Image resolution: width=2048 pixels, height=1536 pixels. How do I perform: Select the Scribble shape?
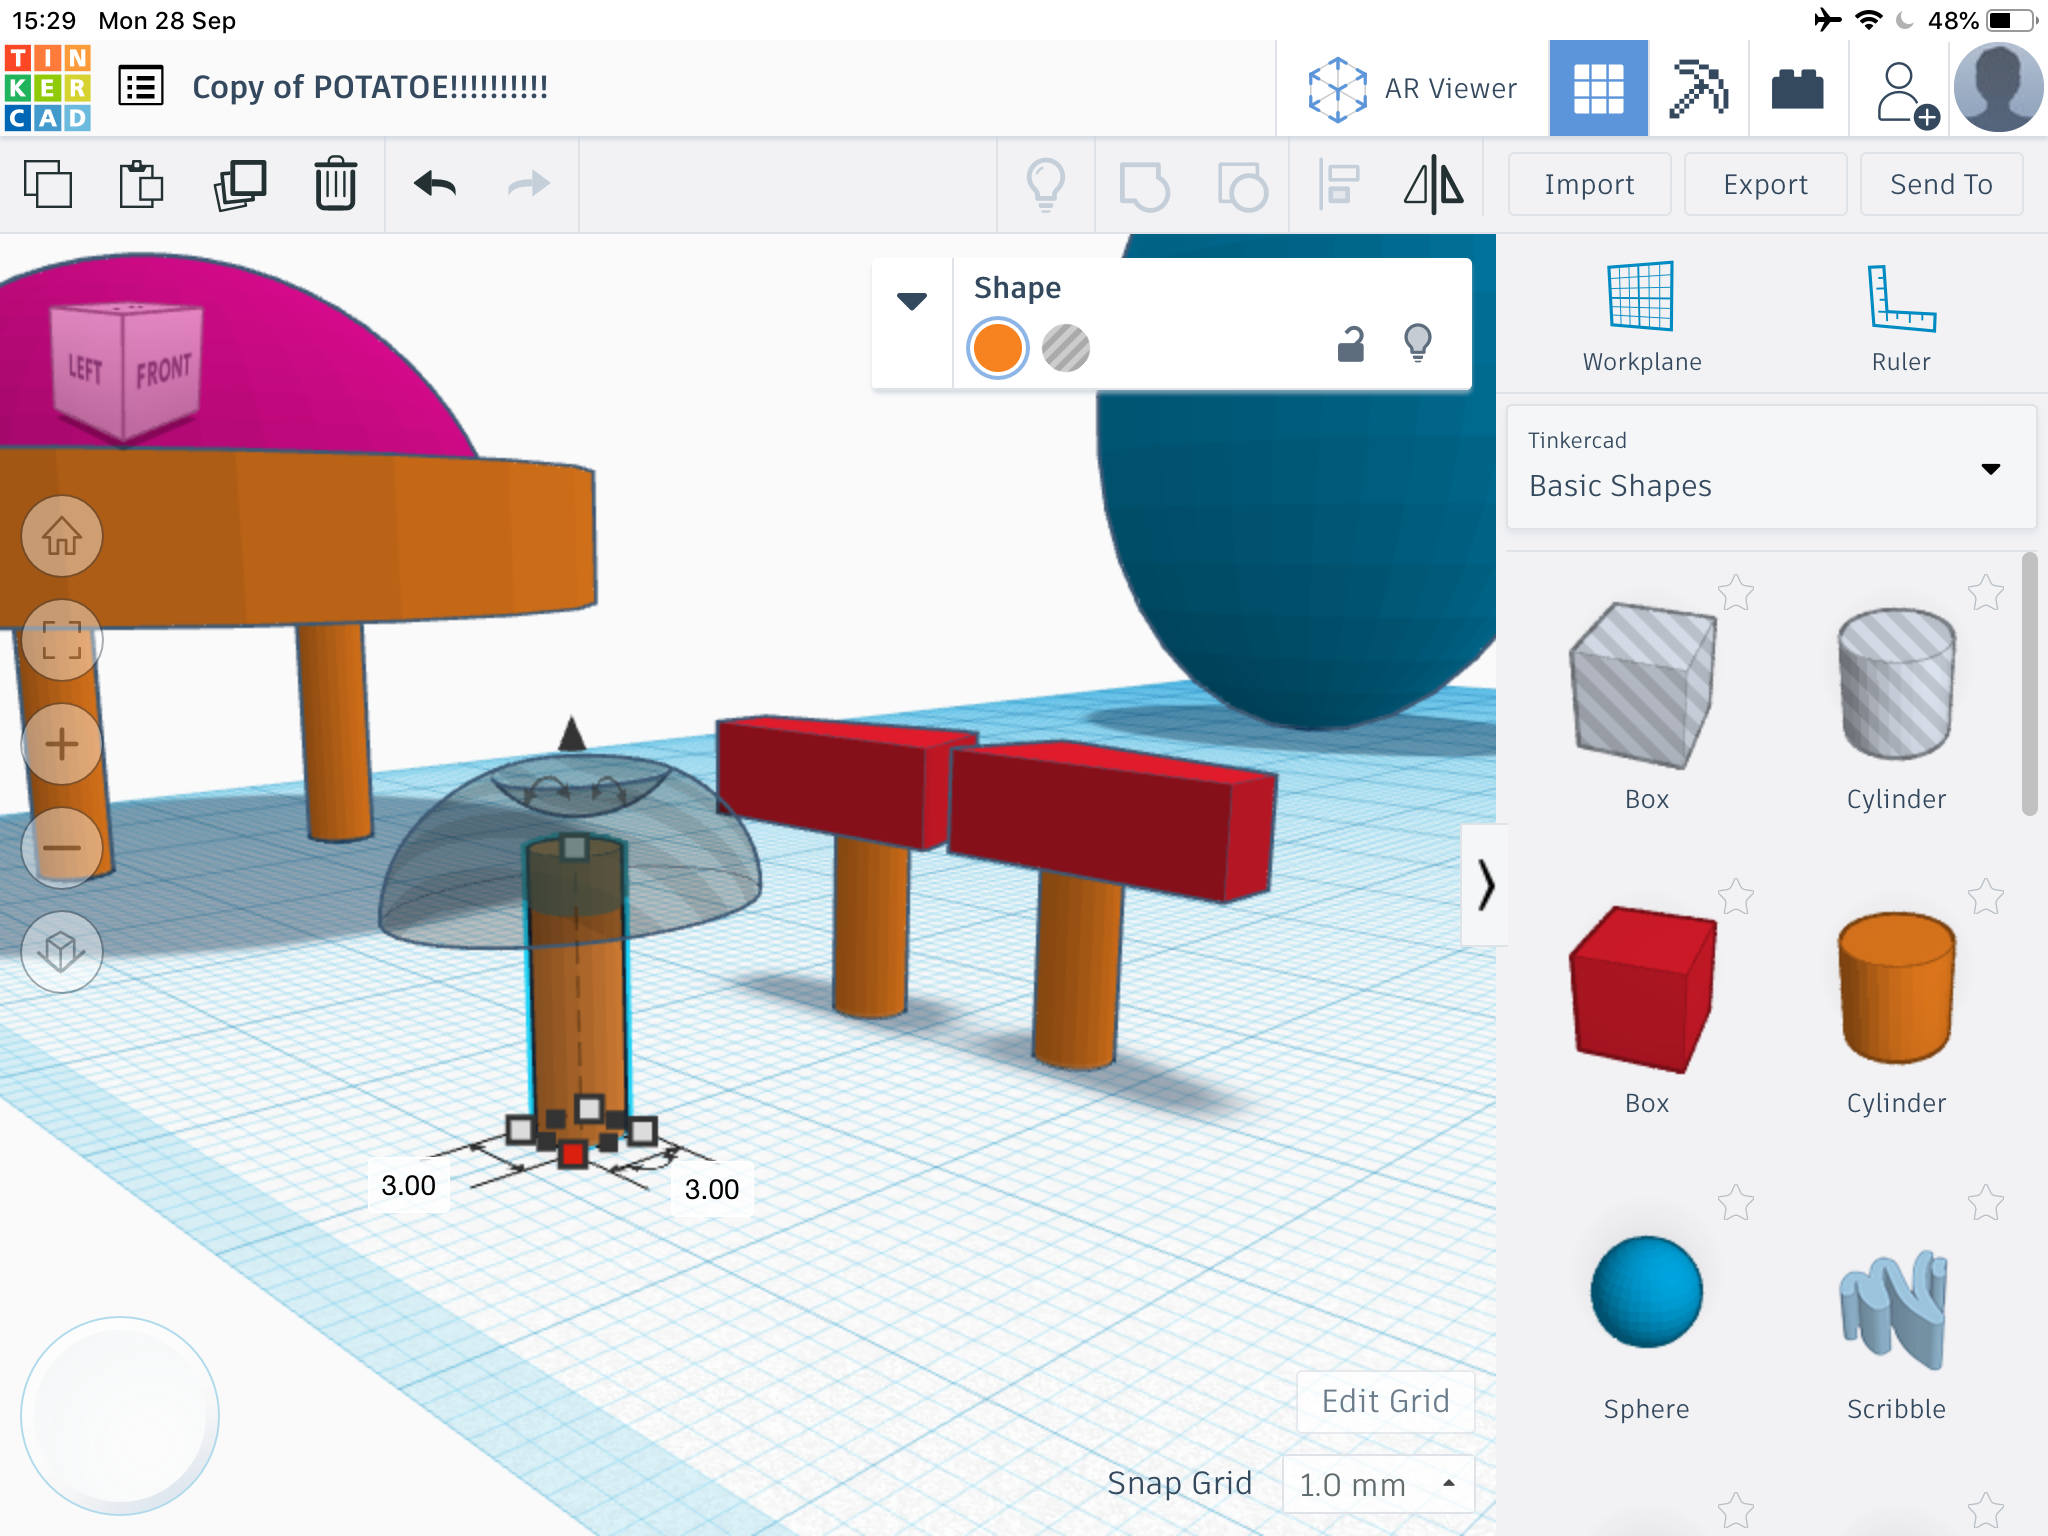tap(1894, 1308)
